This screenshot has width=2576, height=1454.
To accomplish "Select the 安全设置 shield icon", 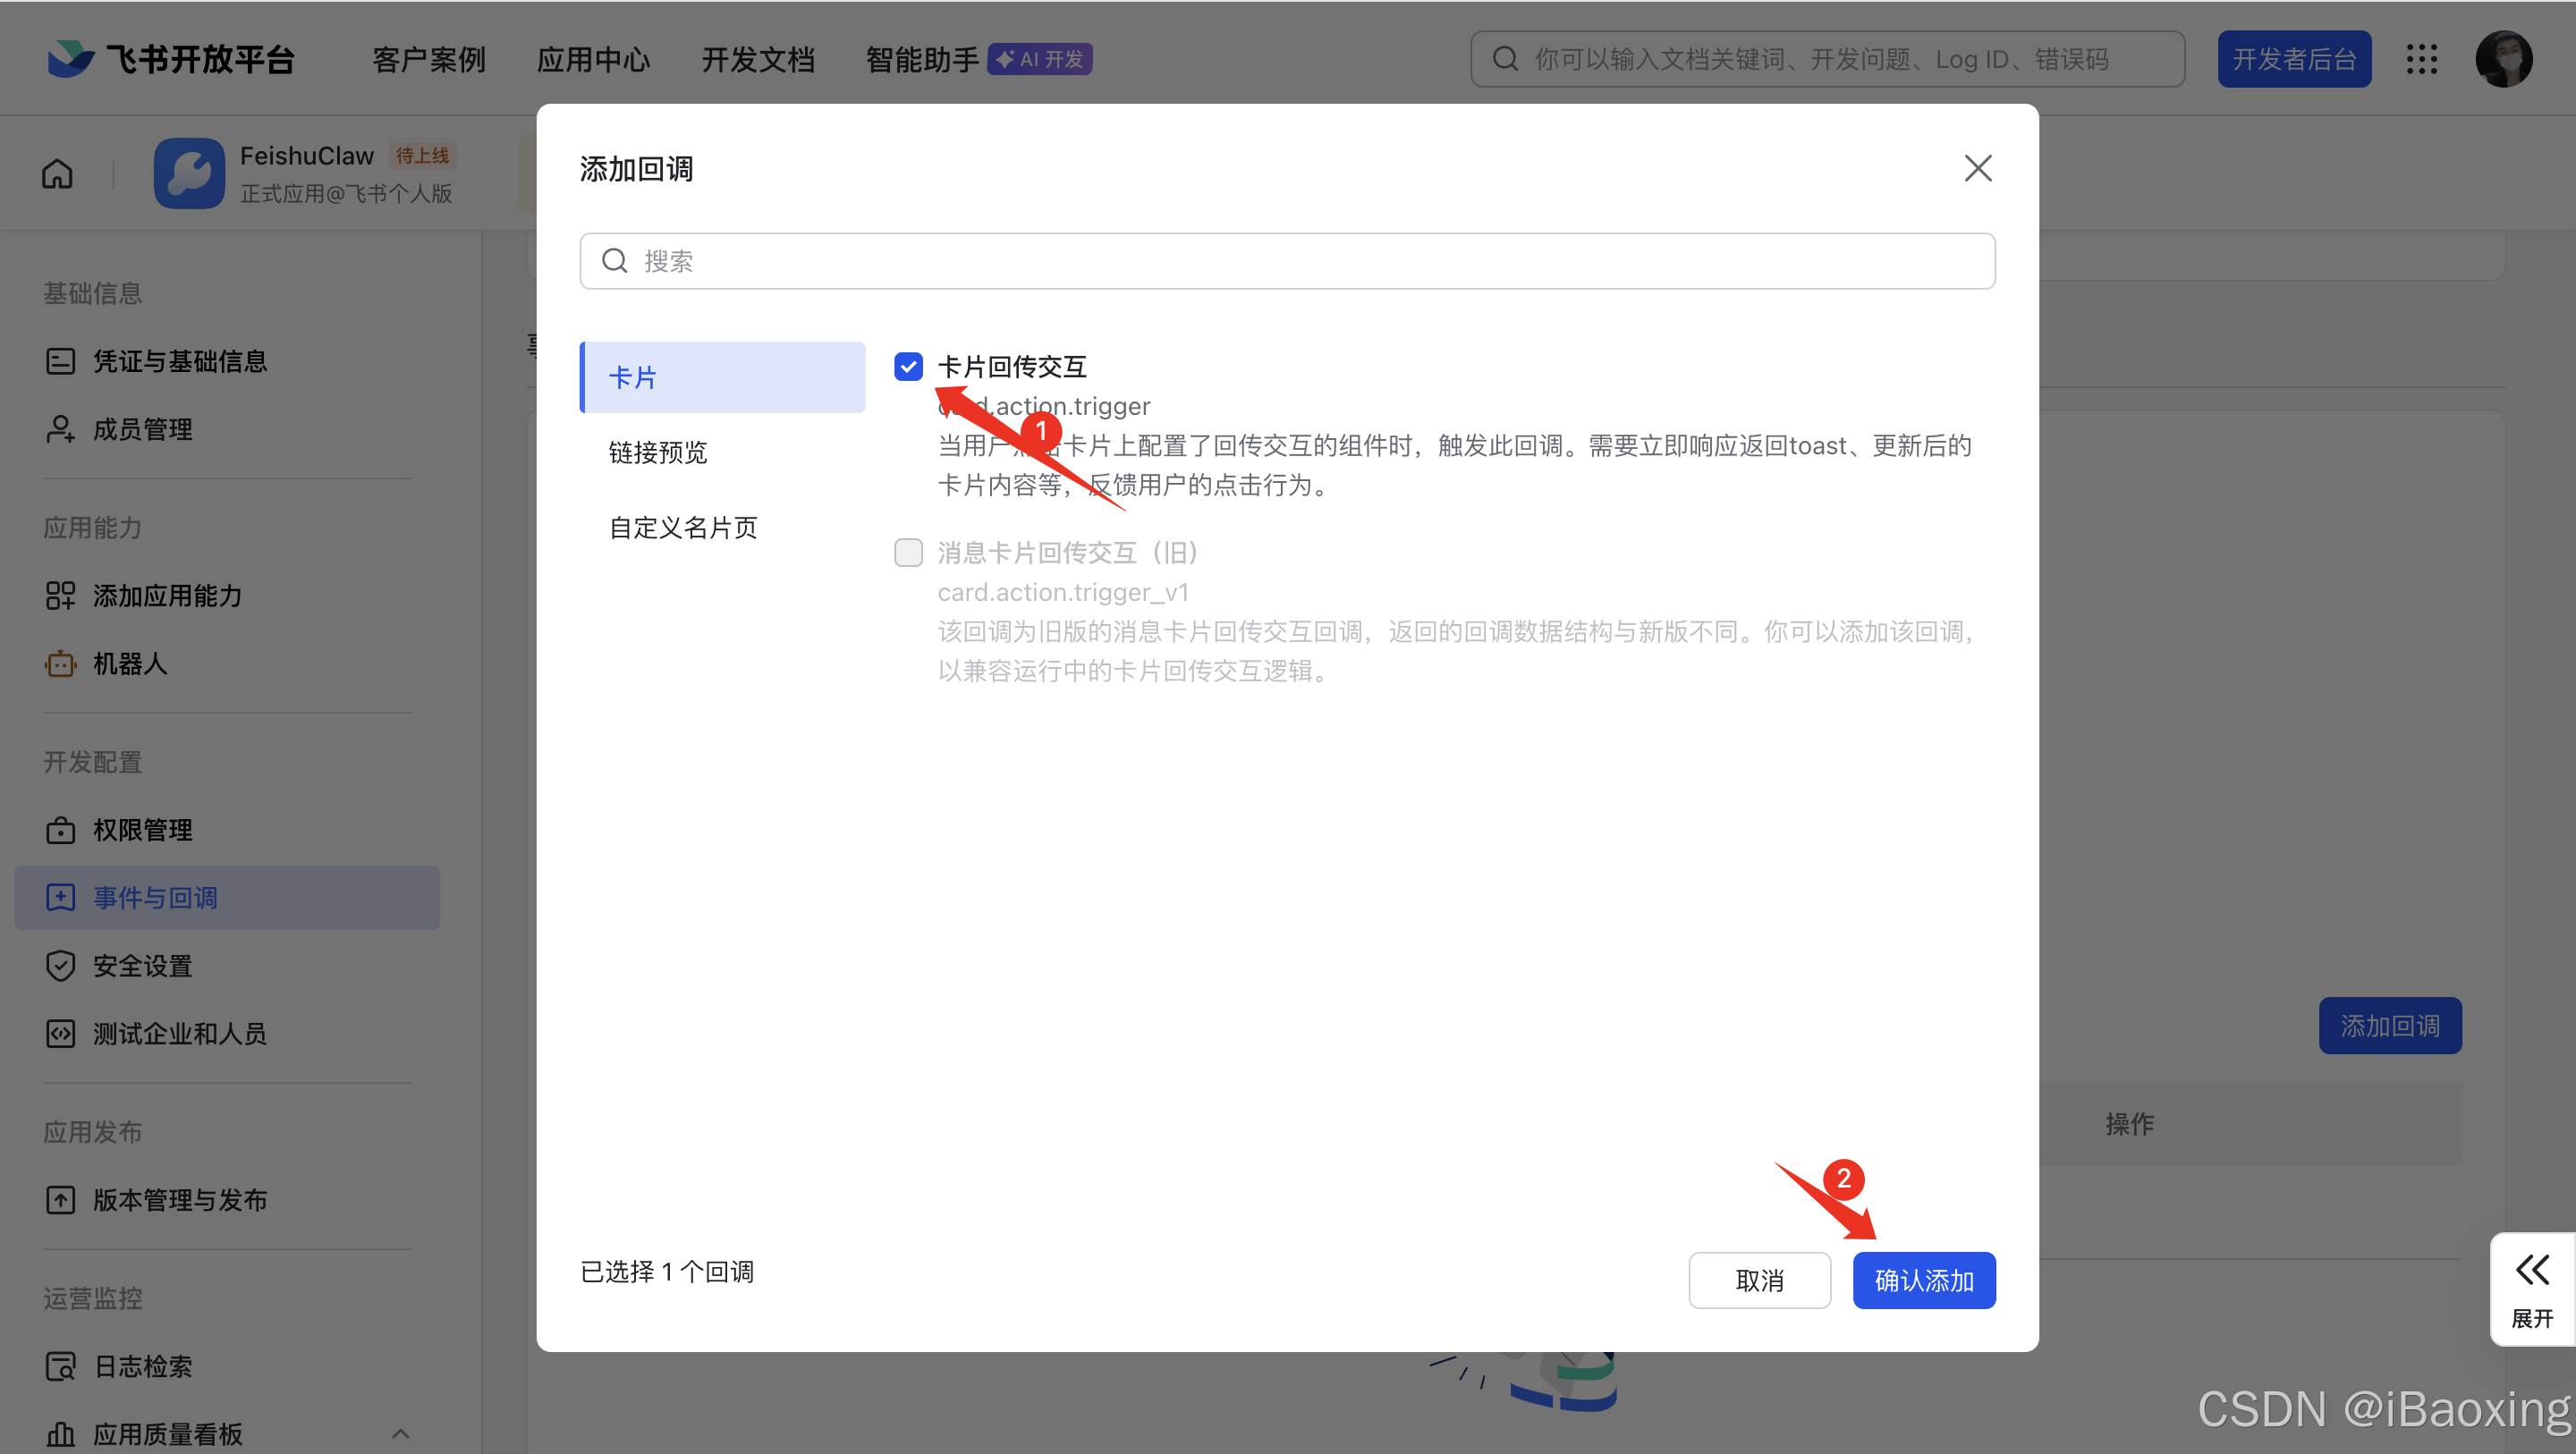I will [60, 965].
